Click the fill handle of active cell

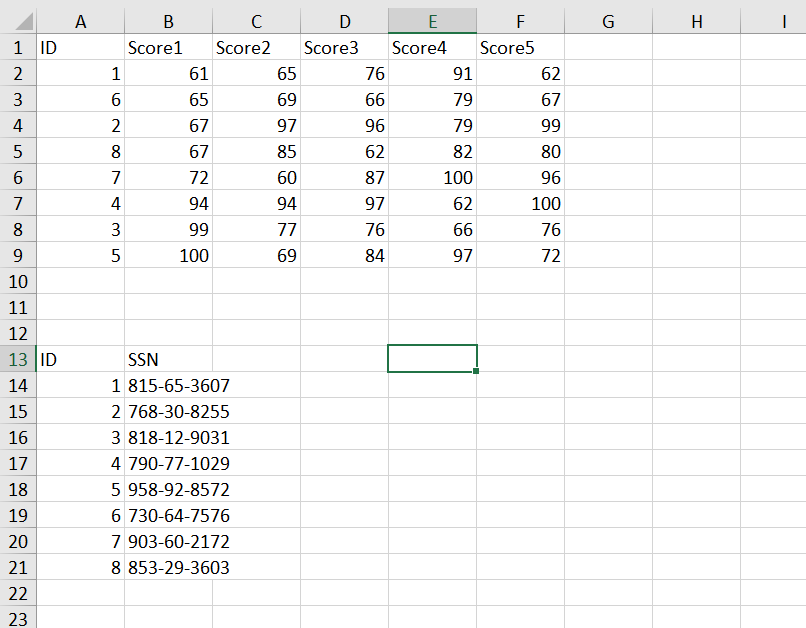[x=476, y=371]
